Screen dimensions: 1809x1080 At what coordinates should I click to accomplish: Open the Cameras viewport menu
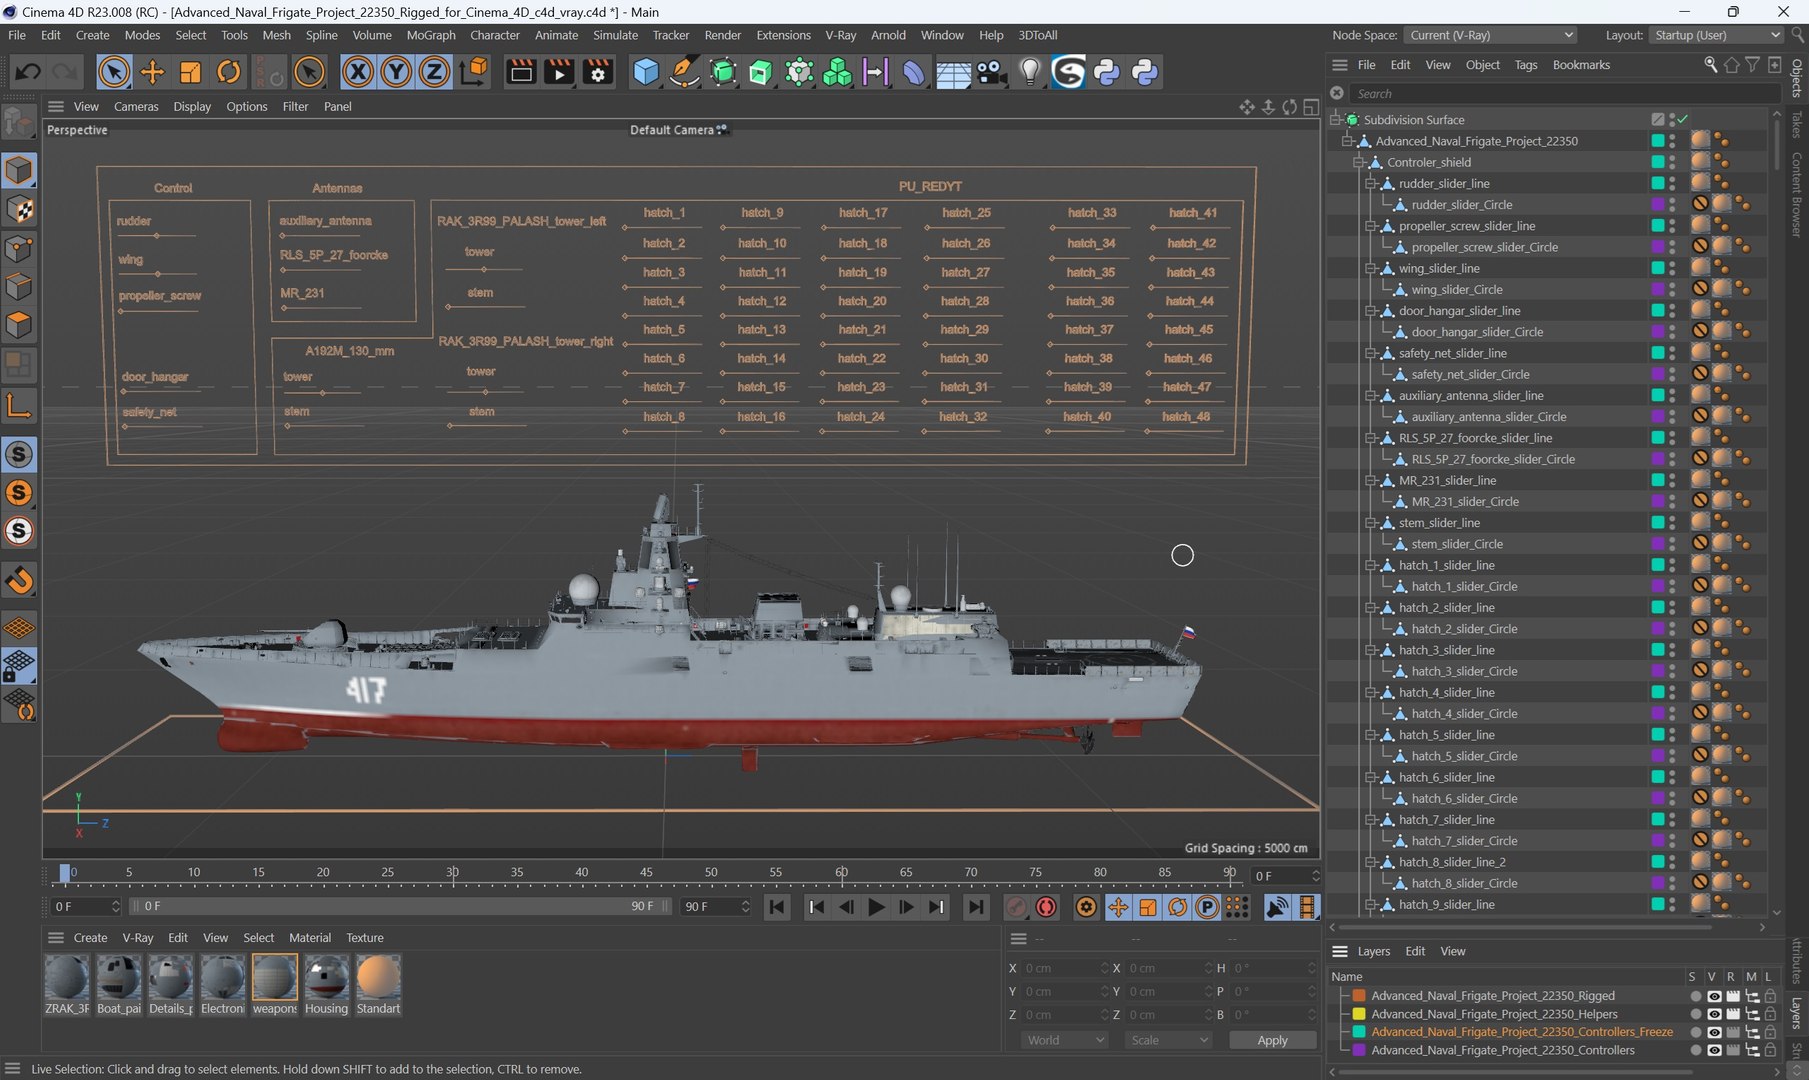(x=136, y=106)
